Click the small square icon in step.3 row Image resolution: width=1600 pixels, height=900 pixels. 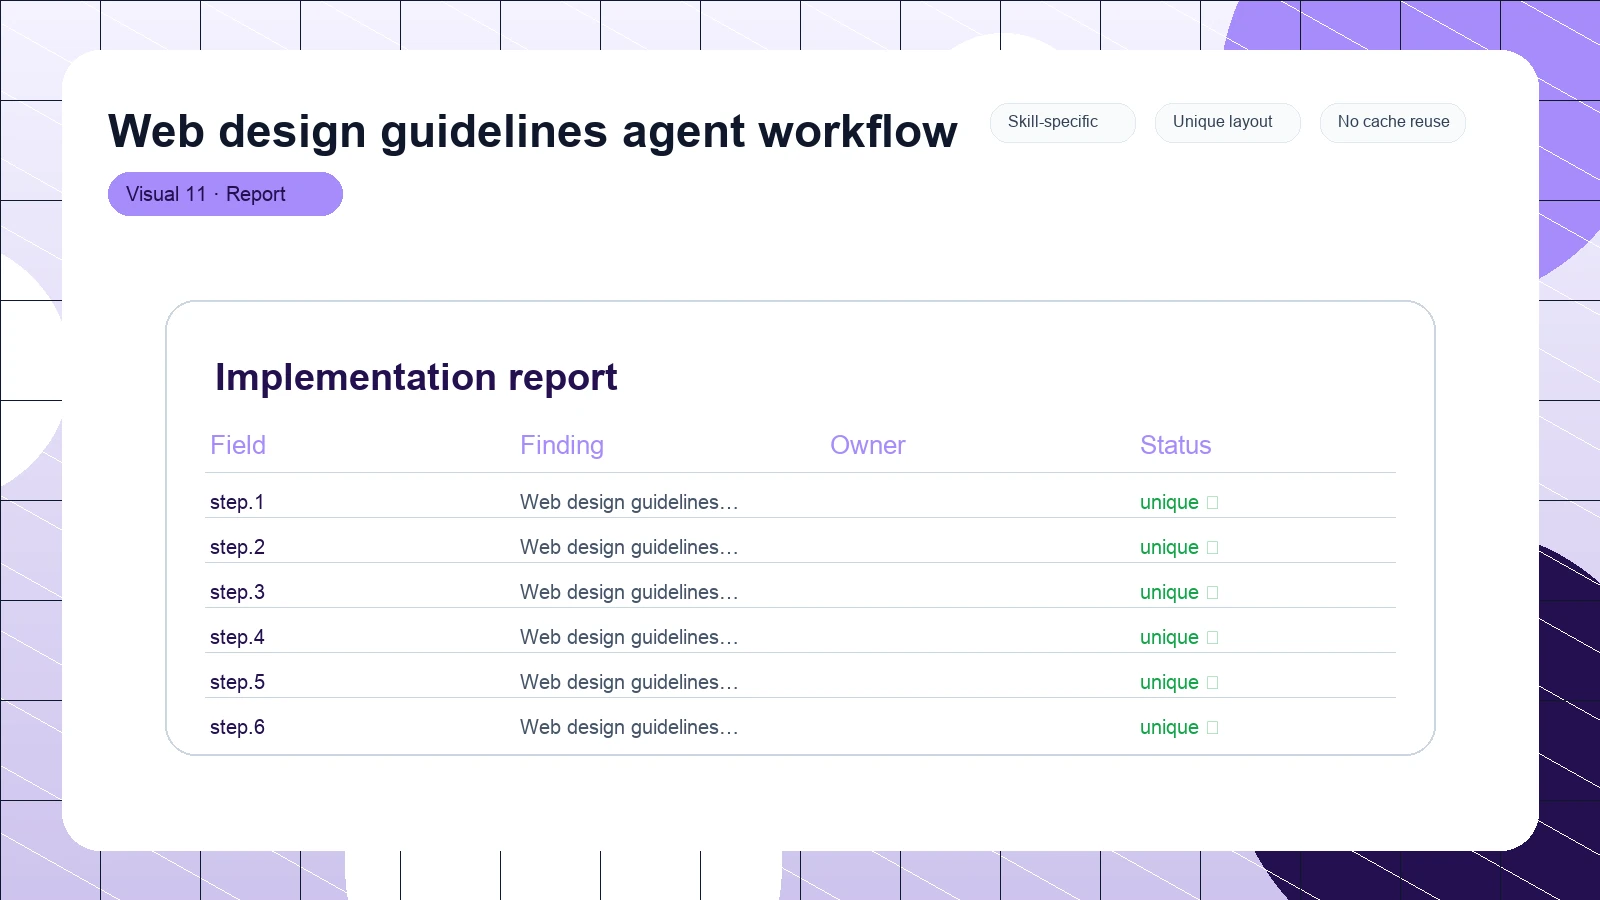click(1213, 593)
